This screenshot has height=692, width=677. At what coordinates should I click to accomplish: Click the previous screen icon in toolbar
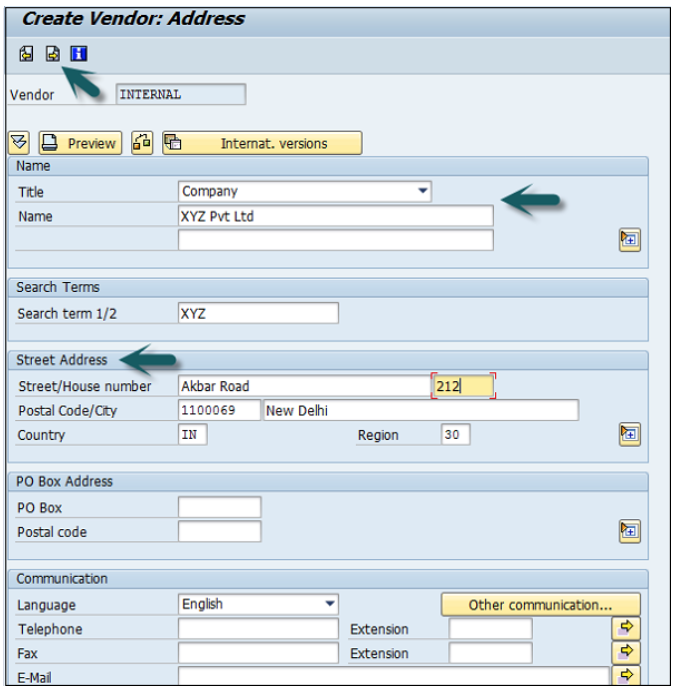(x=27, y=53)
